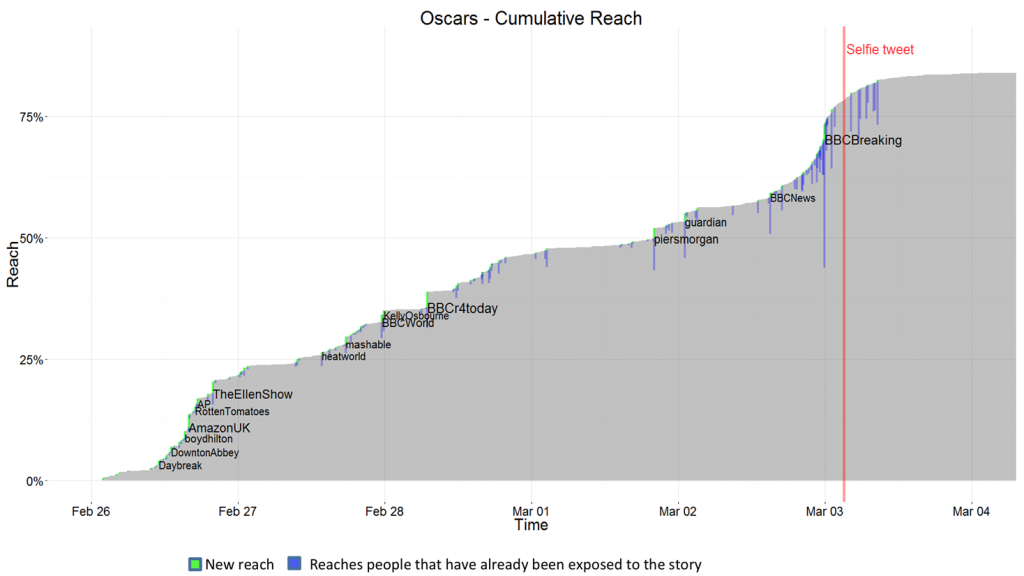Click the BBCNews data label

coord(792,198)
